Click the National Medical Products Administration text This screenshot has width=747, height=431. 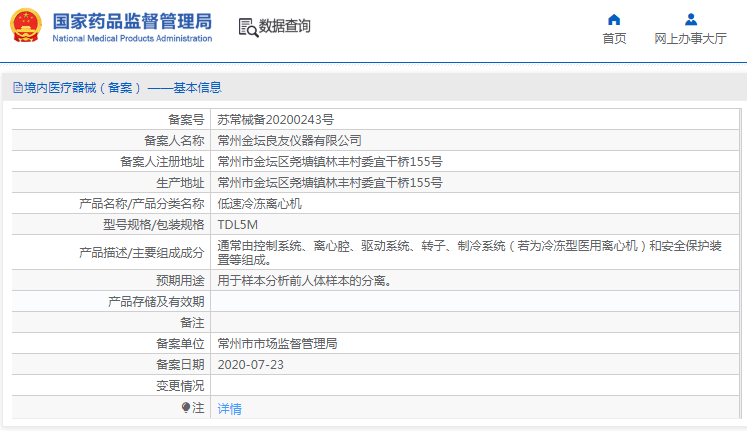[x=131, y=39]
